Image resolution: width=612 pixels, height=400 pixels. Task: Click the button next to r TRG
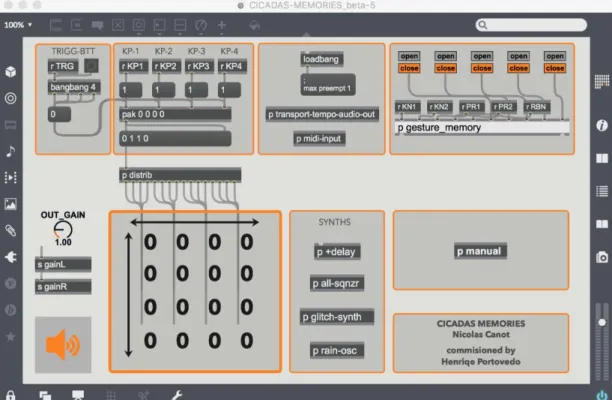(x=91, y=66)
